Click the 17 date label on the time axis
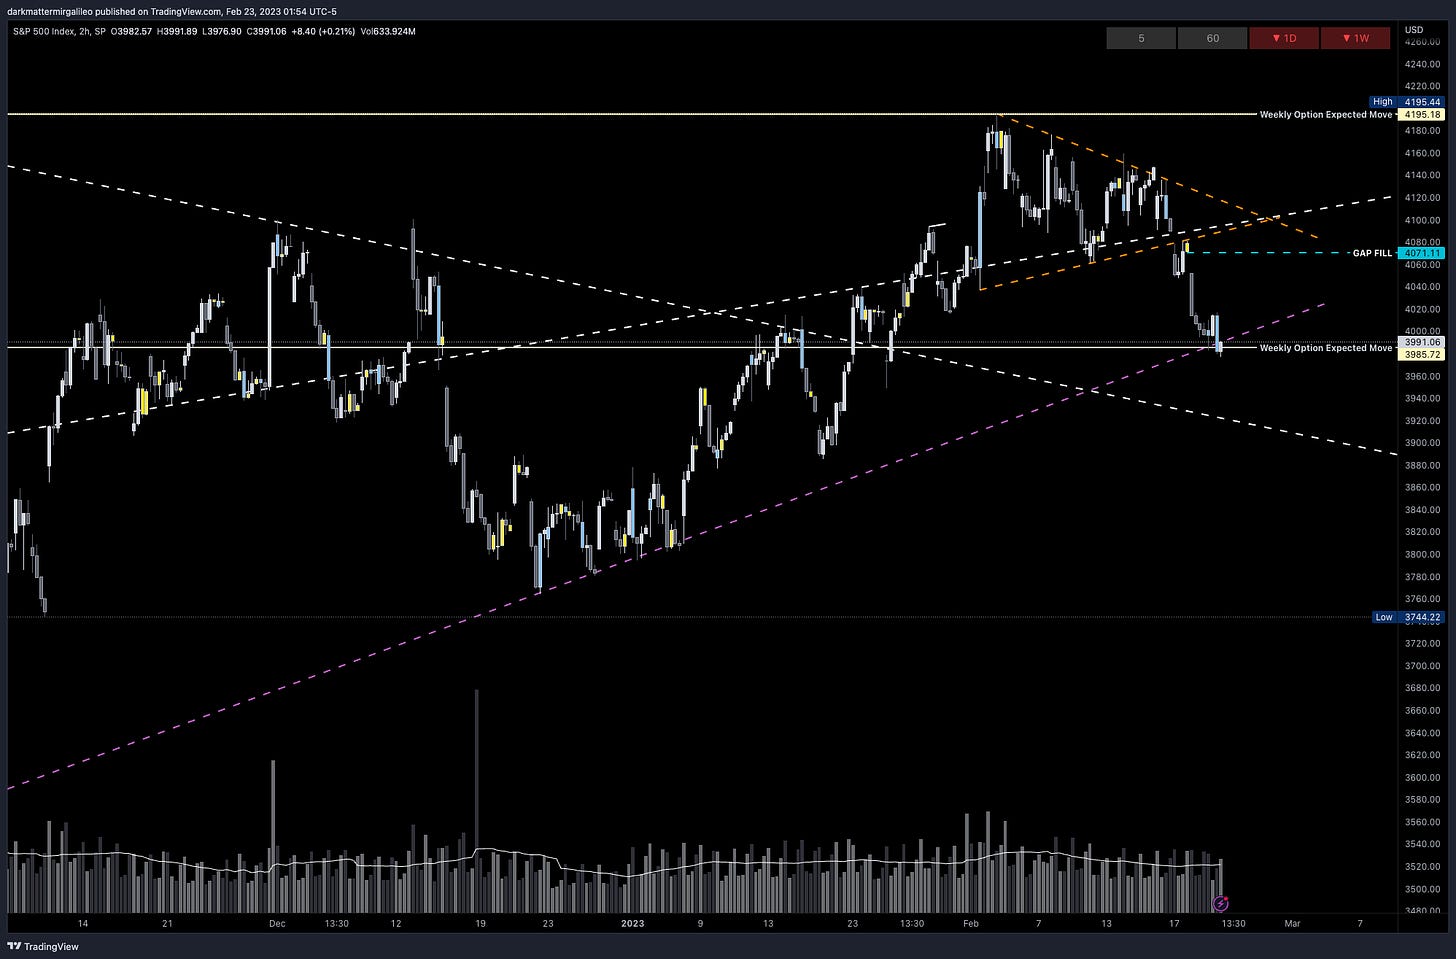This screenshot has height=959, width=1456. (1174, 924)
